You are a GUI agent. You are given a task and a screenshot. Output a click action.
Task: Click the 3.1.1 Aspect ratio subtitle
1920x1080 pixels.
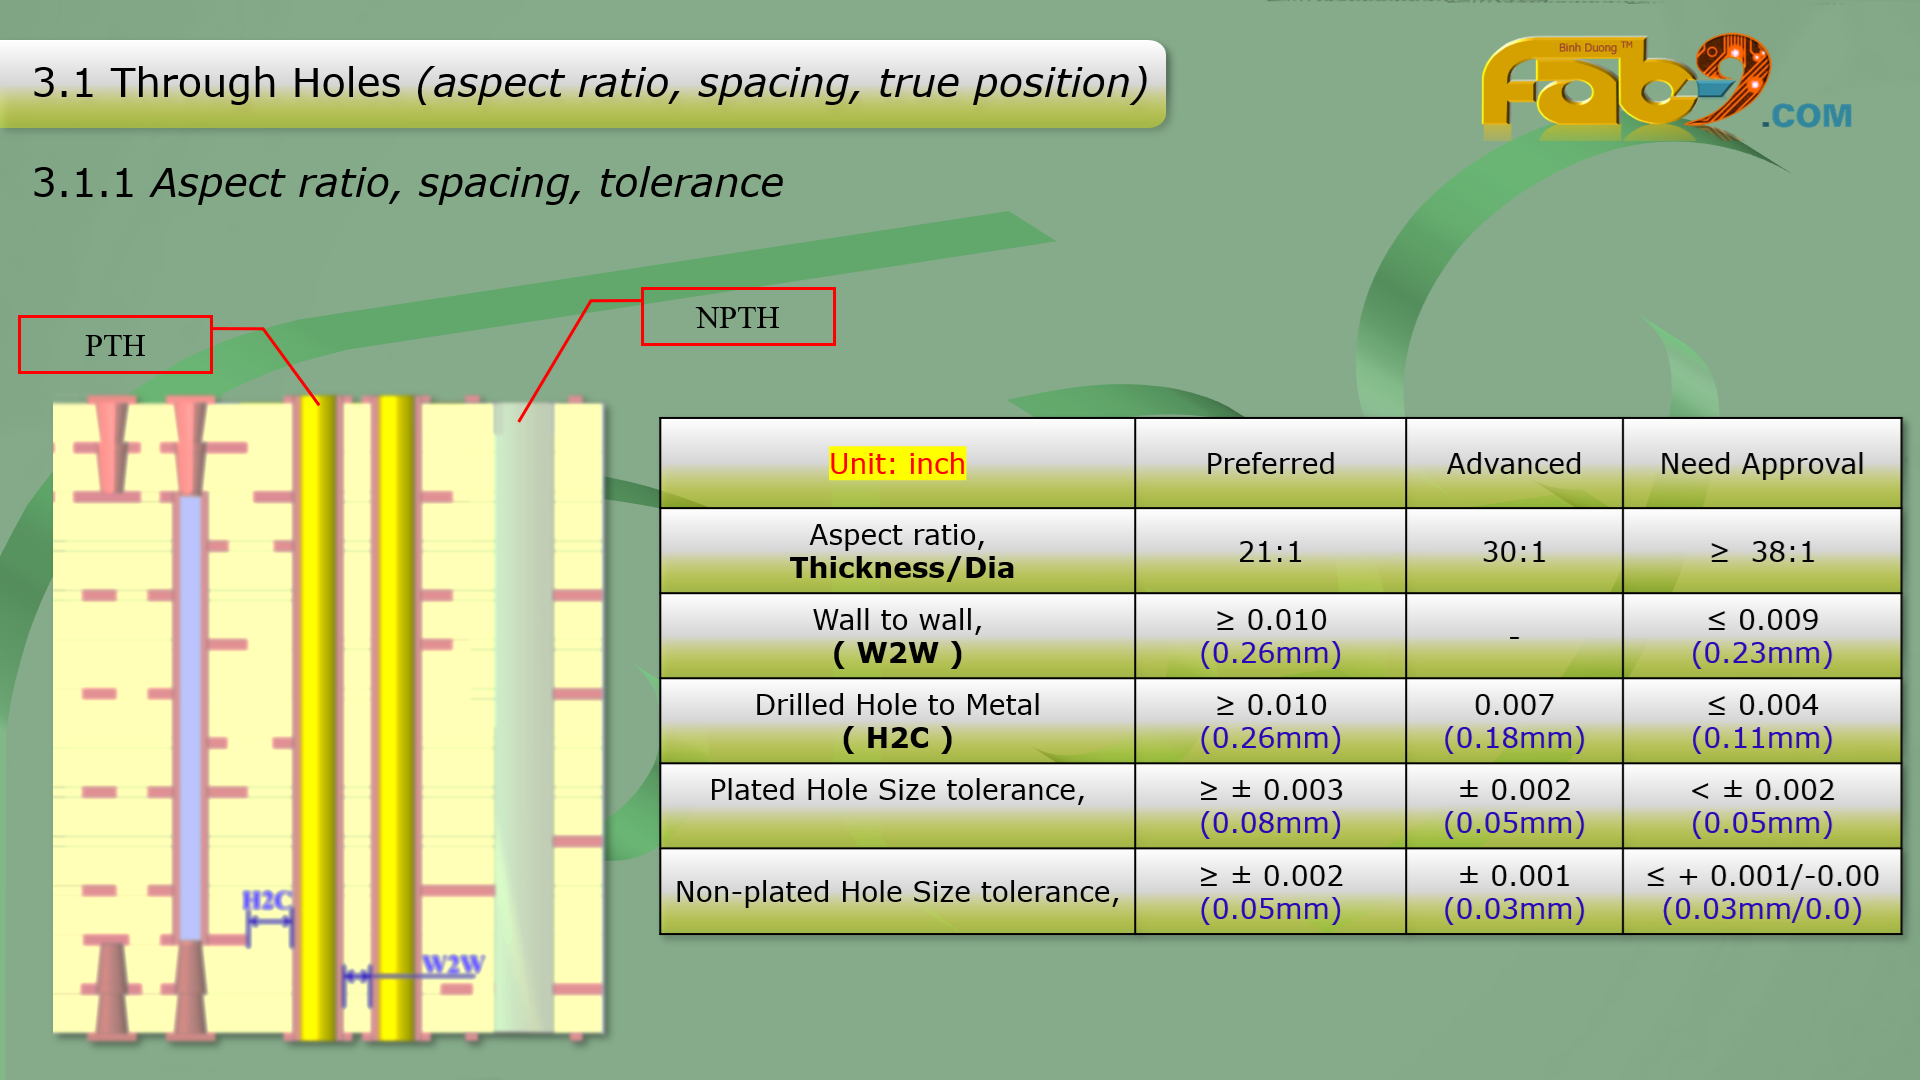[408, 183]
